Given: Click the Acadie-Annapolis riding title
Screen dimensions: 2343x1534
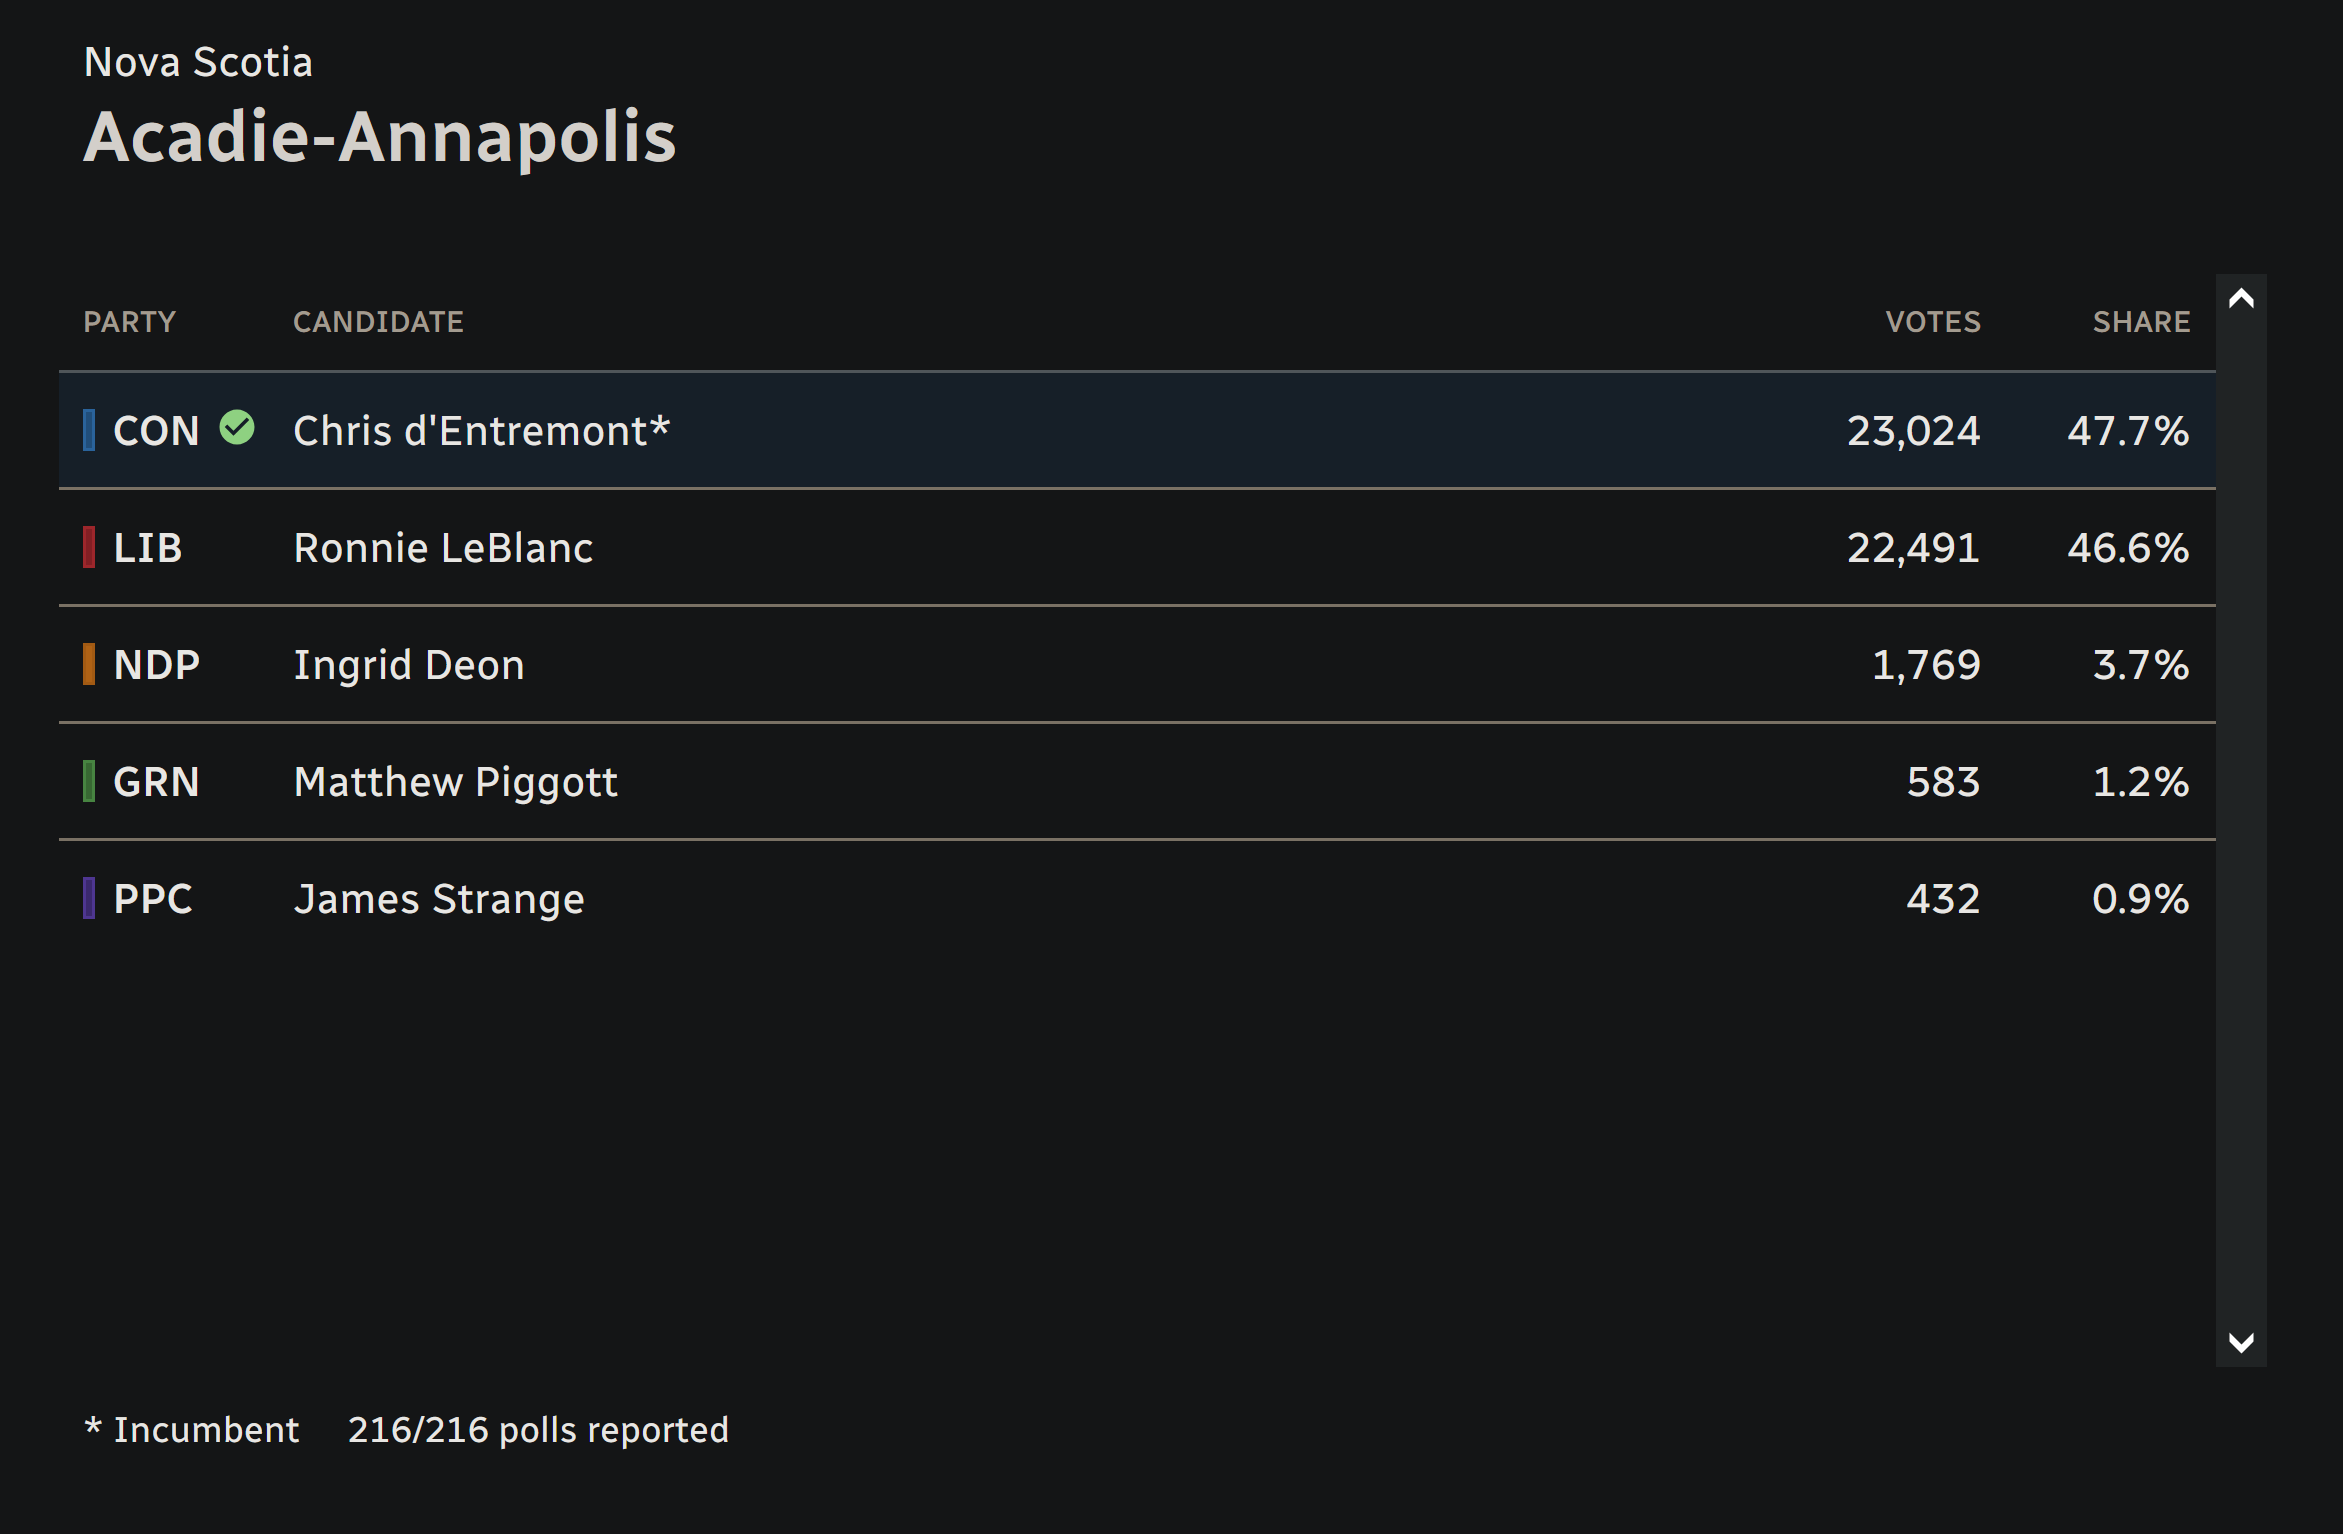Looking at the screenshot, I should click(380, 137).
